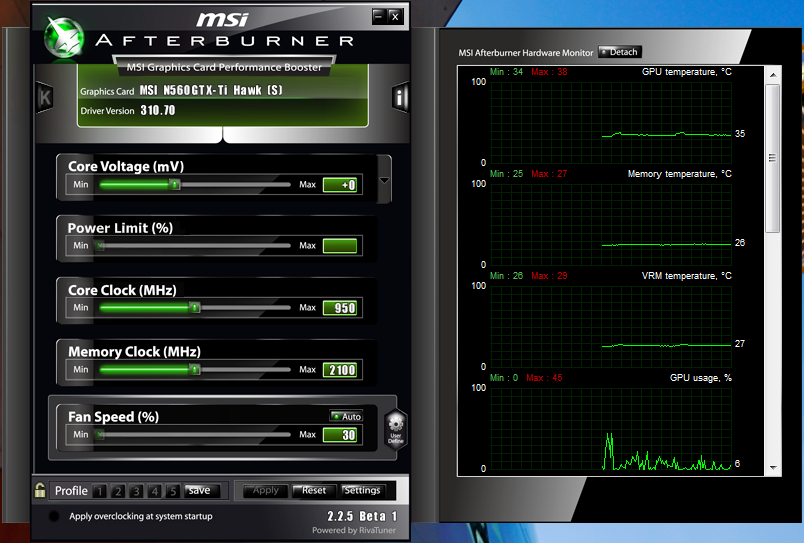Screen dimensions: 804x543
Task: Select profile slot 3
Action: [x=136, y=491]
